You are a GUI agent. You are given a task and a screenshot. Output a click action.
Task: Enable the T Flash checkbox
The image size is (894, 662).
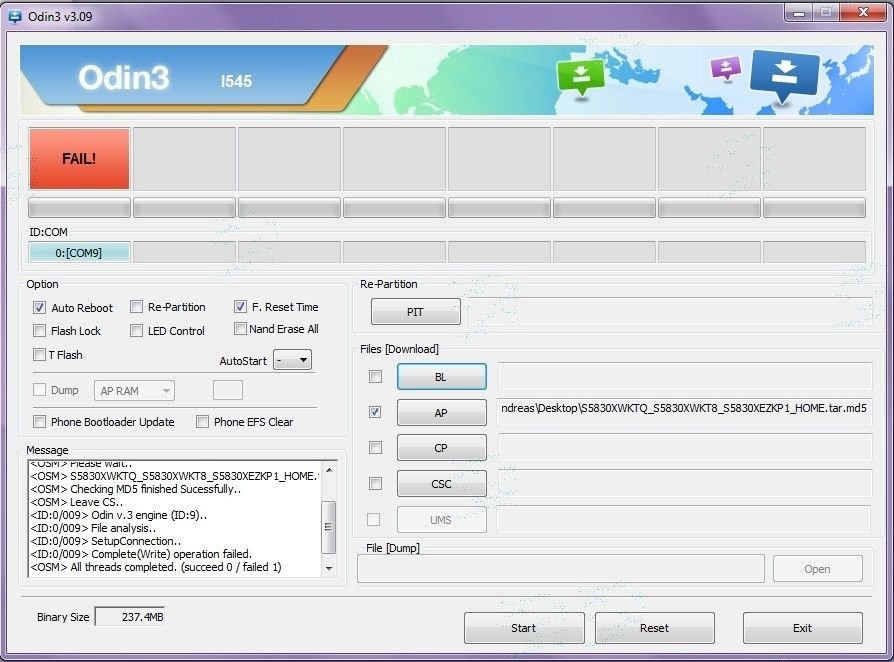(x=39, y=355)
